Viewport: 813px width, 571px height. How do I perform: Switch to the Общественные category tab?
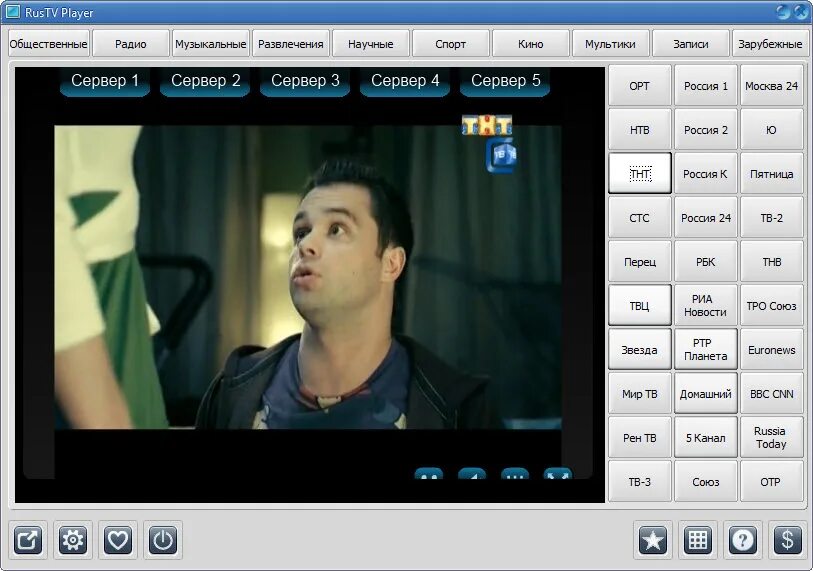[49, 44]
